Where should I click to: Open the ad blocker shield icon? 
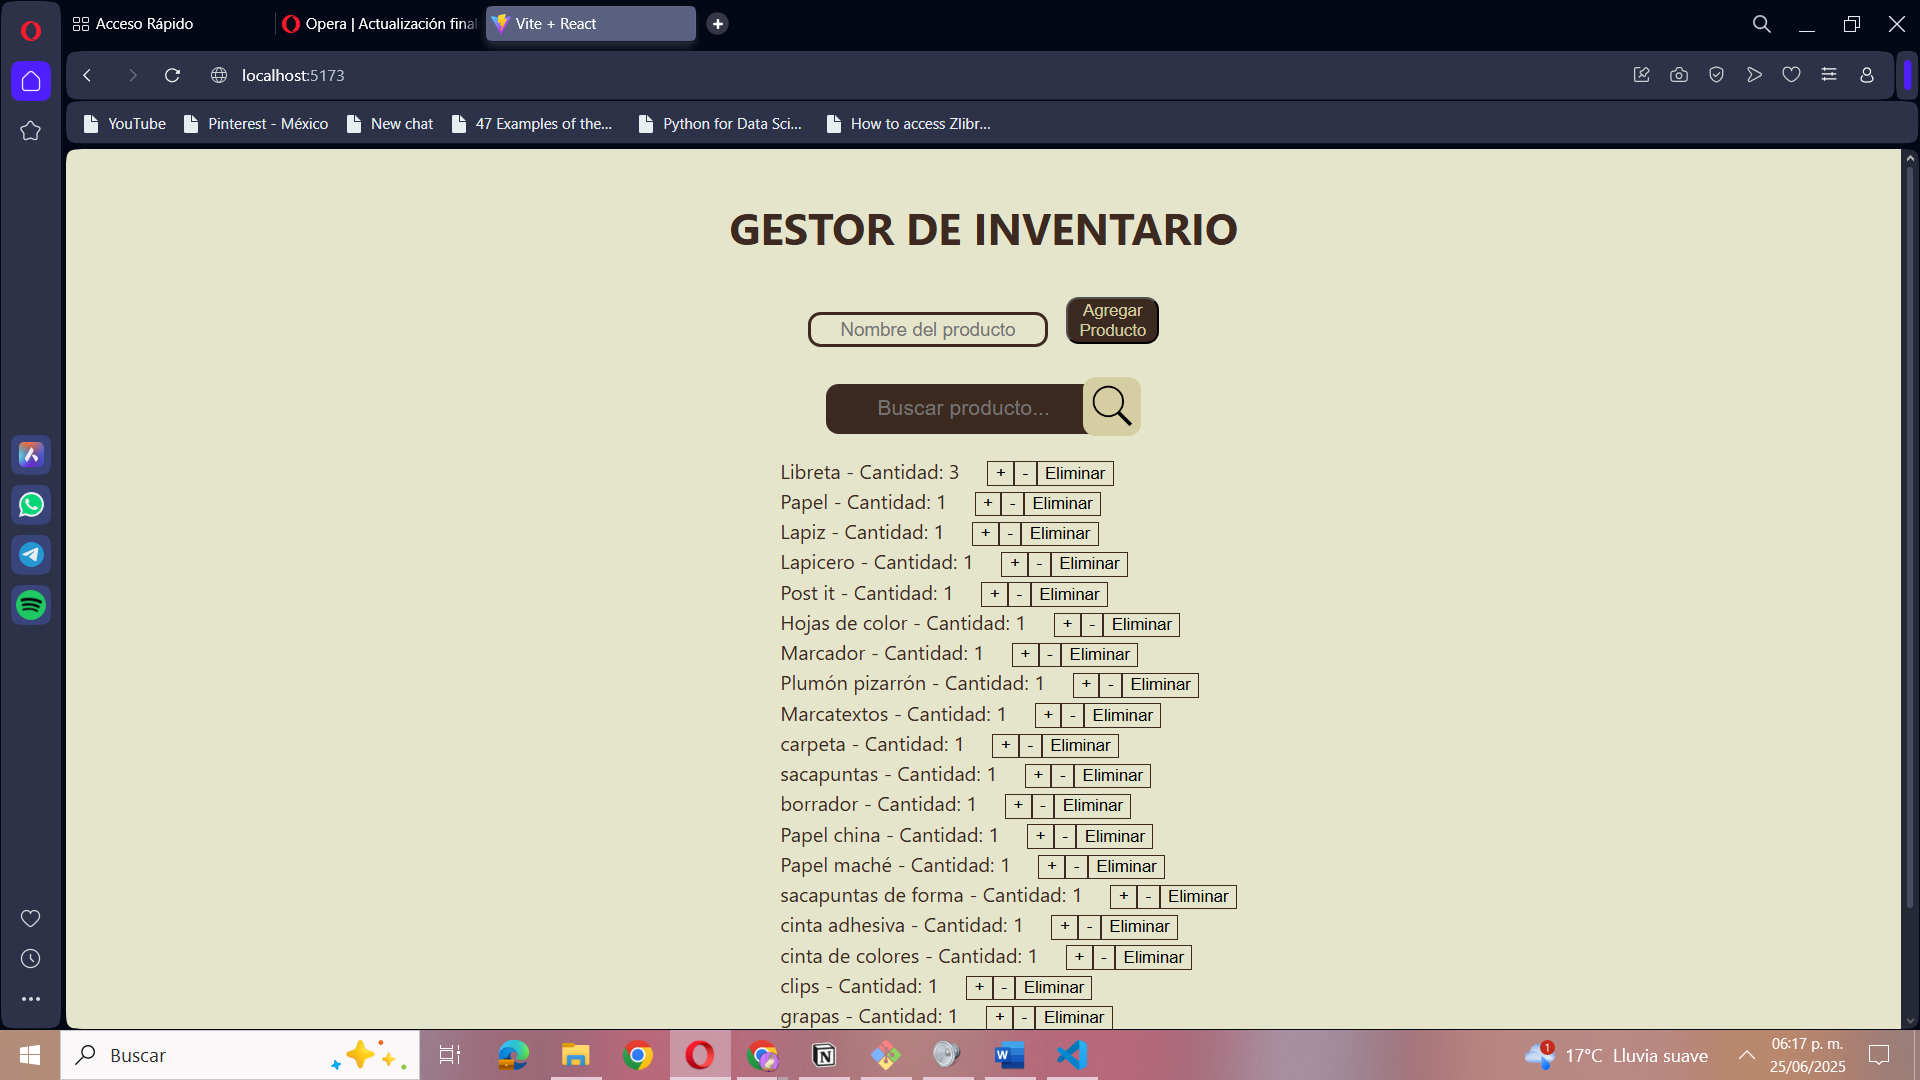click(x=1716, y=75)
